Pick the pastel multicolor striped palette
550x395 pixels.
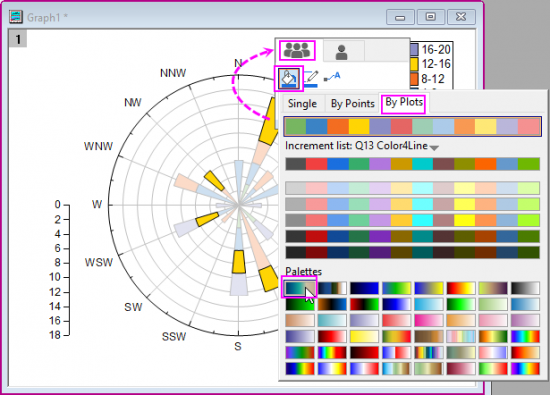point(461,336)
